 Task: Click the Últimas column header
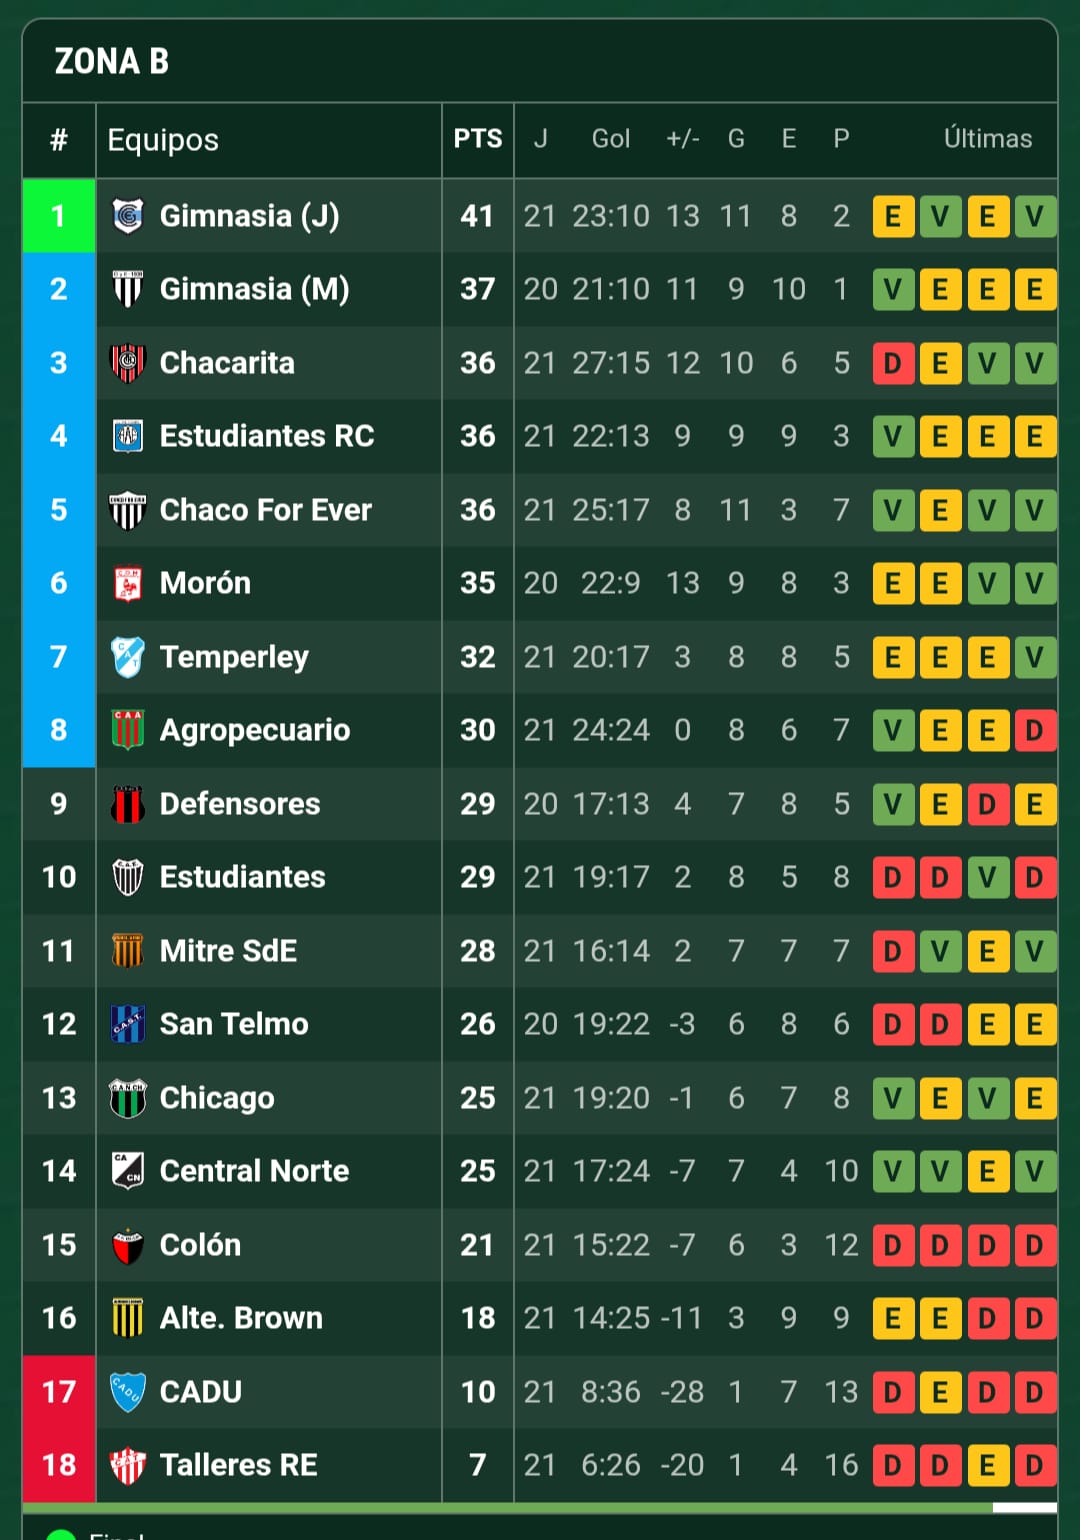tap(988, 139)
